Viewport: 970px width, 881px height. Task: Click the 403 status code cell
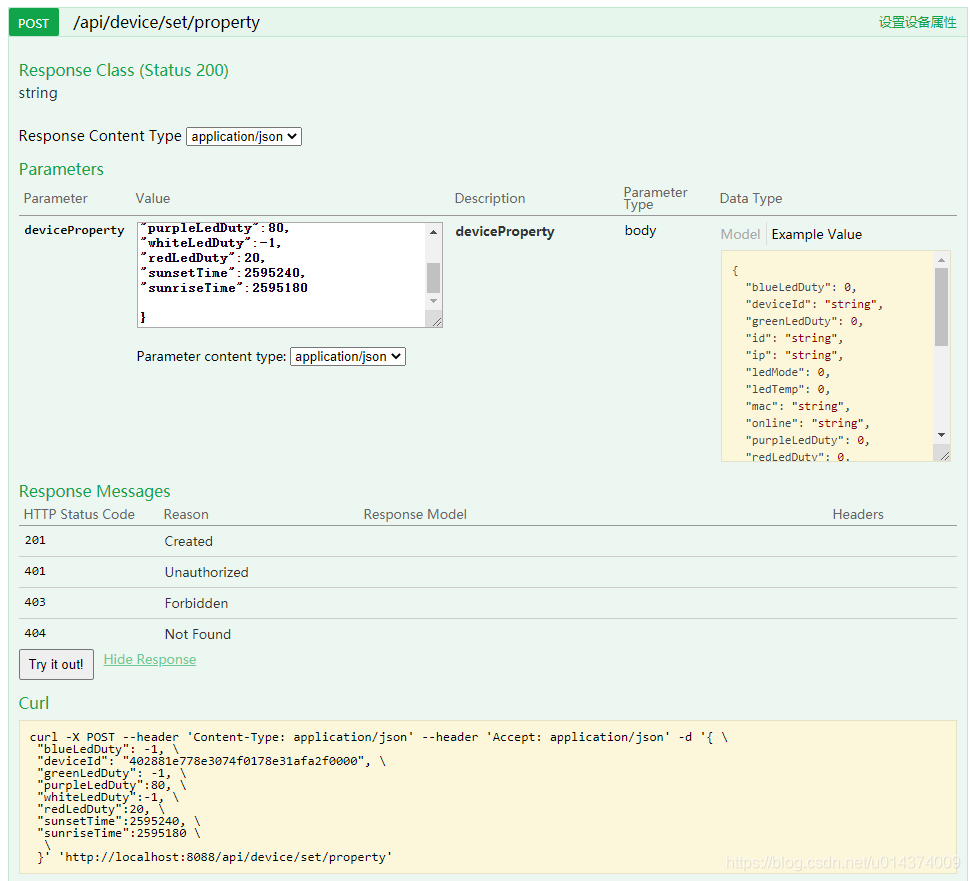(x=35, y=603)
